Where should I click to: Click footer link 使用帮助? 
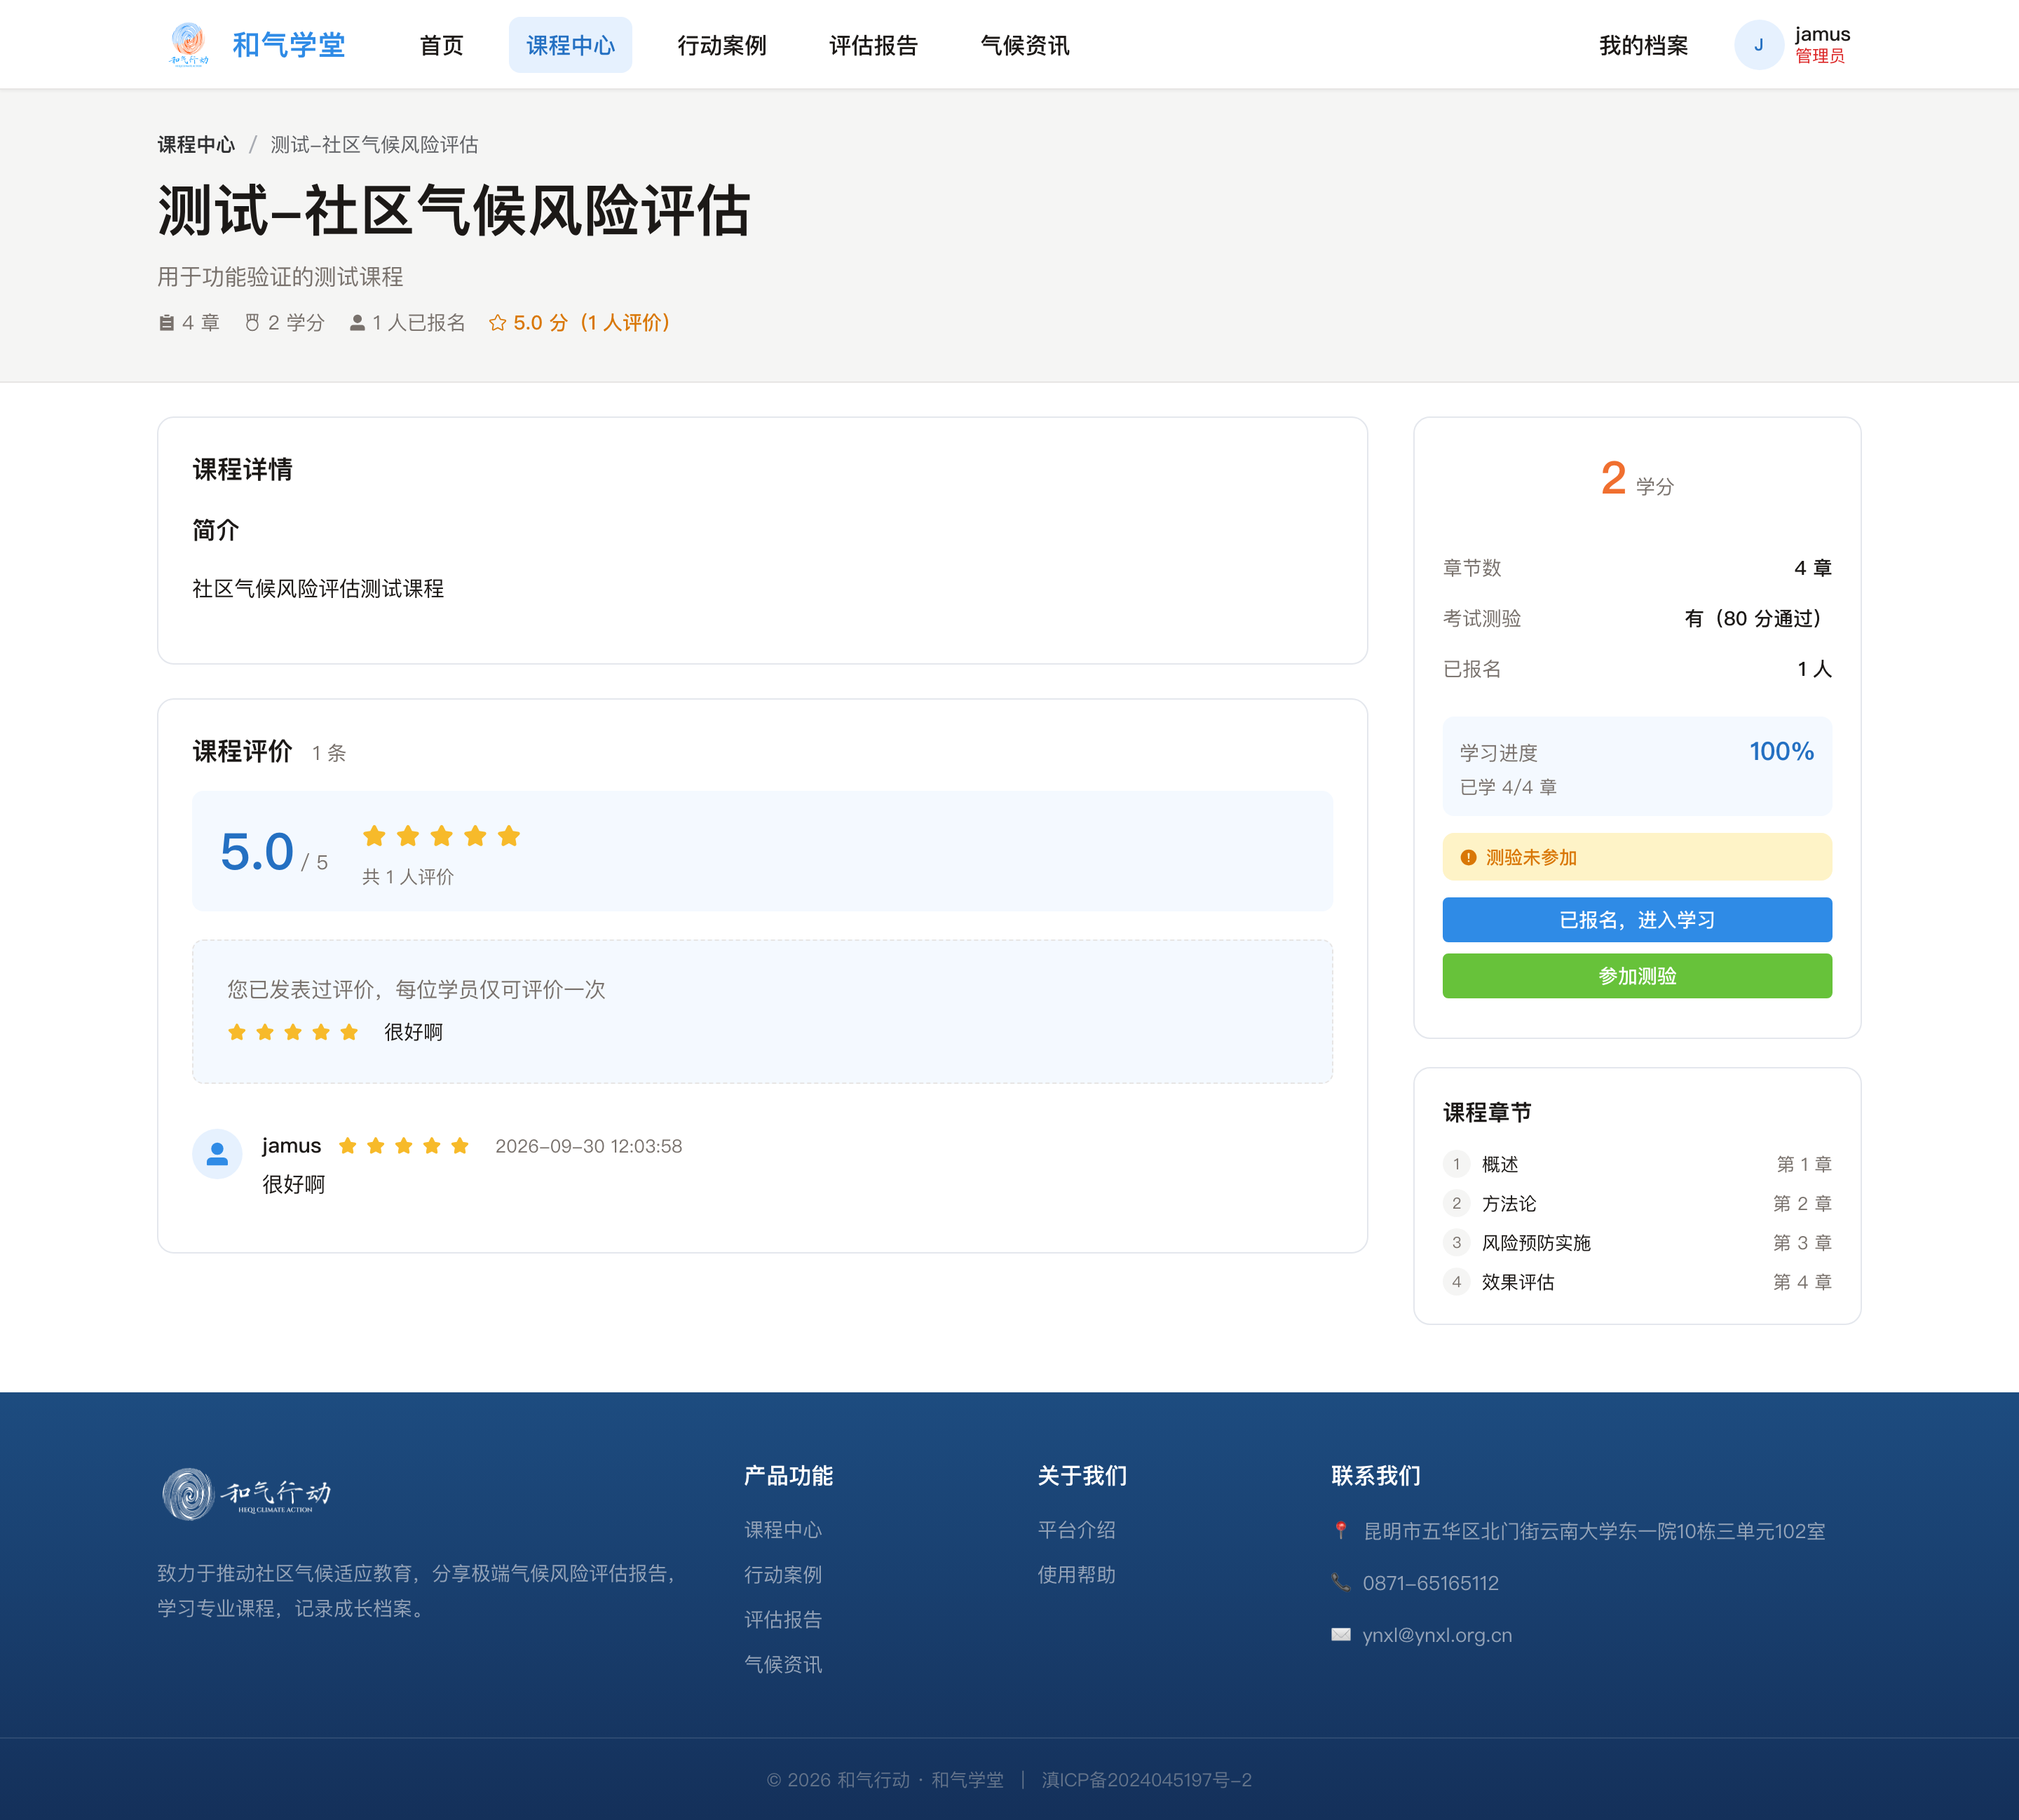coord(1076,1574)
